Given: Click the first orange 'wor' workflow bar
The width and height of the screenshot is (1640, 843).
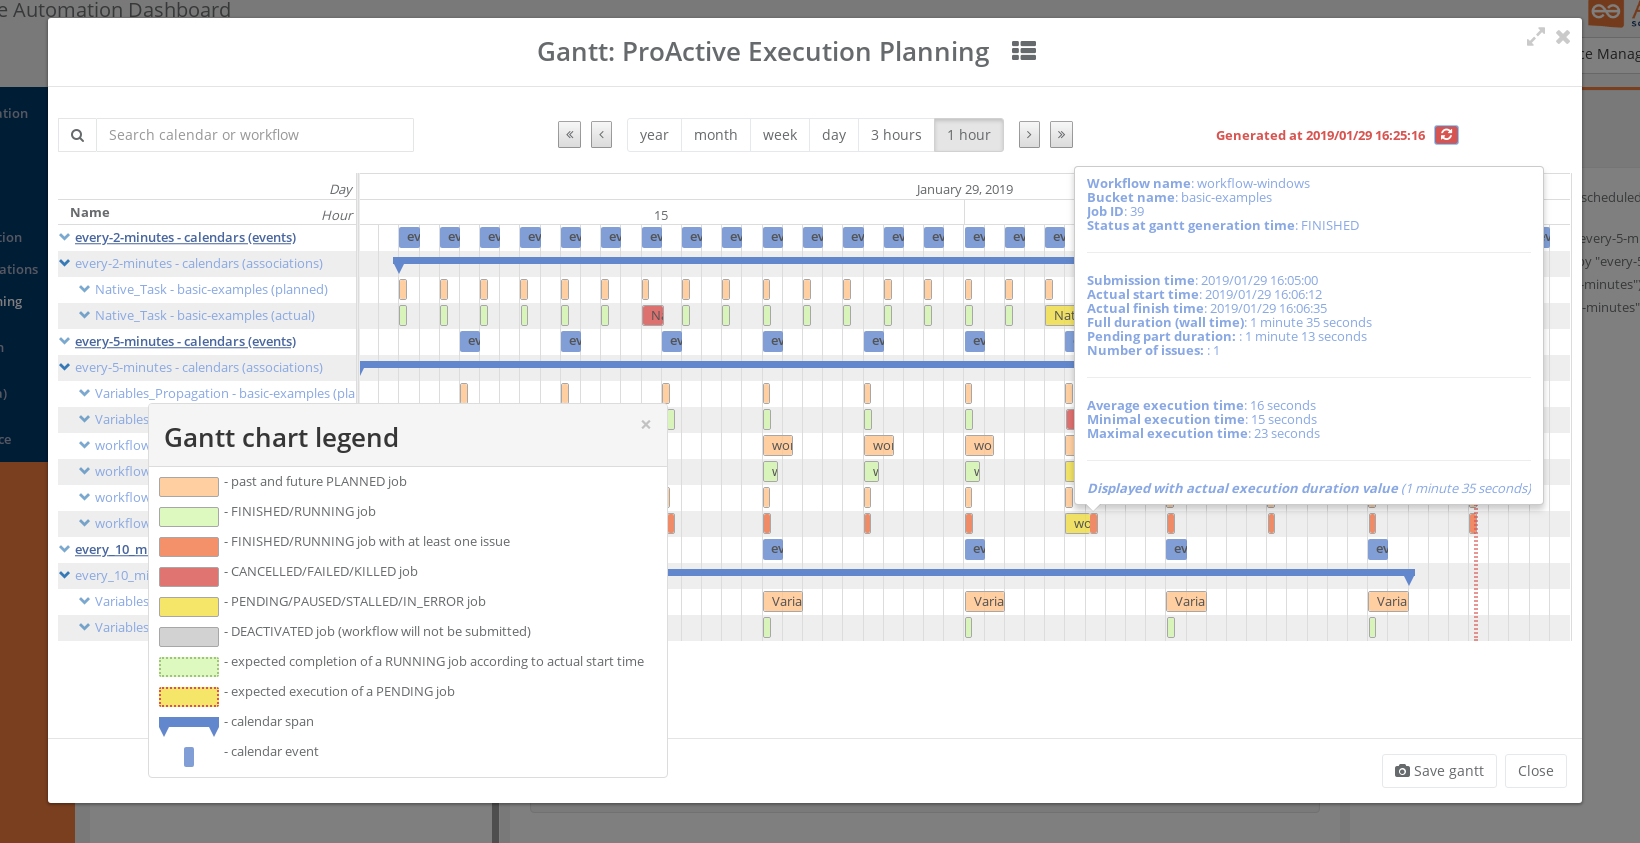Looking at the screenshot, I should [x=778, y=445].
